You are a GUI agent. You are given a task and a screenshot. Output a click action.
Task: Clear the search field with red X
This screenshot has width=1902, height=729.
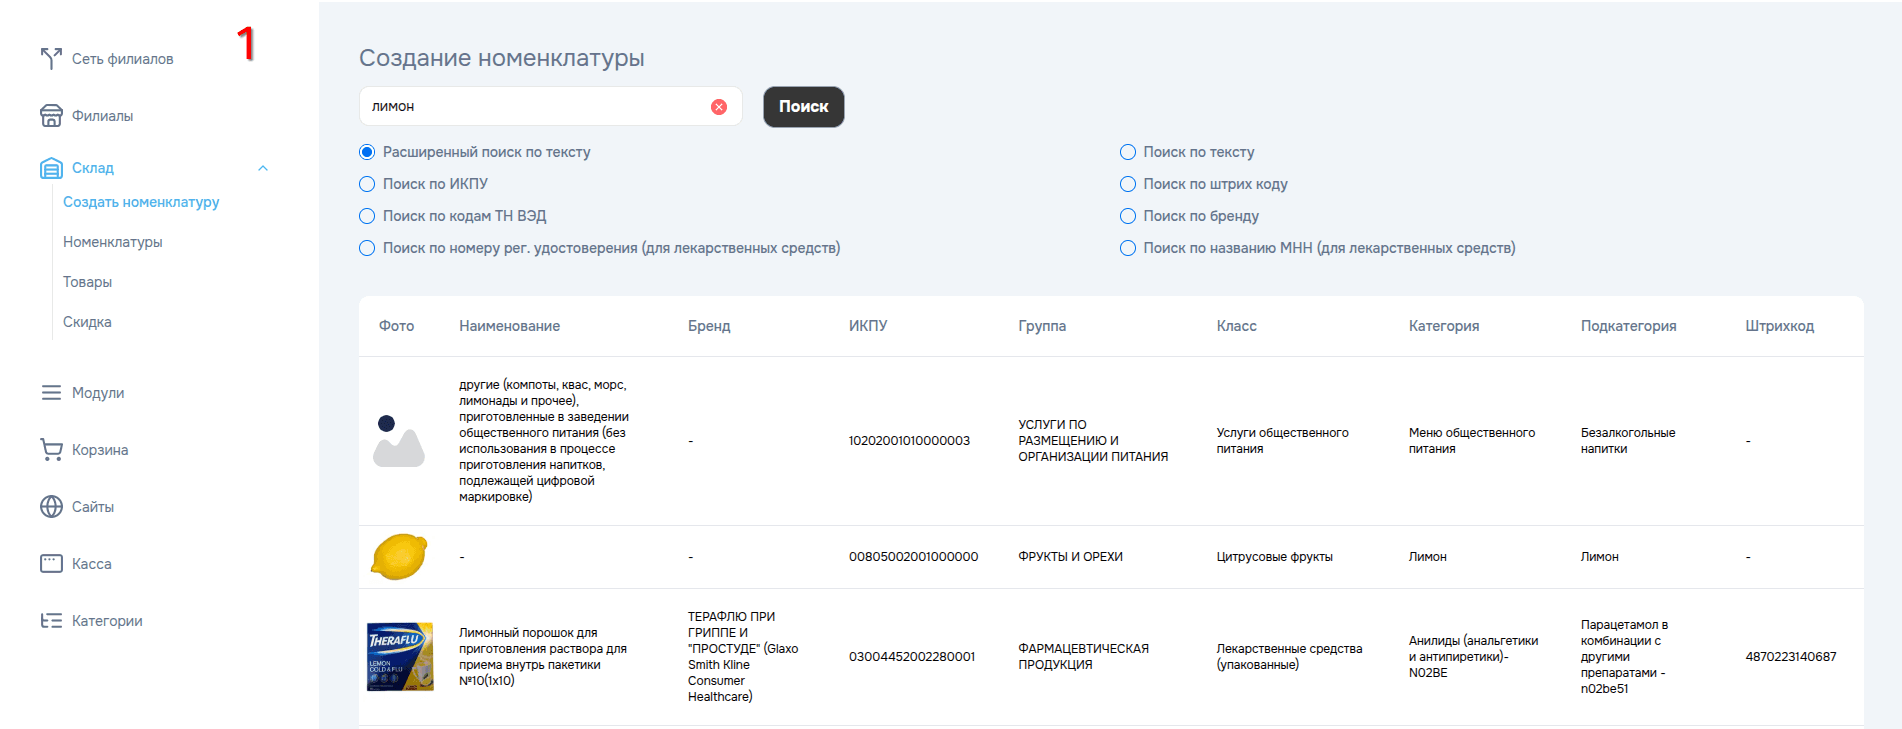click(719, 107)
